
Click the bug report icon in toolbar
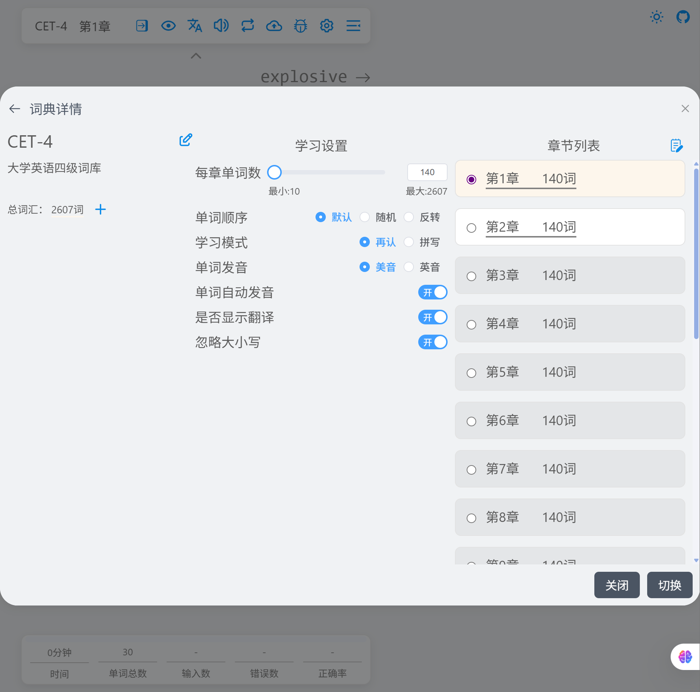[300, 26]
